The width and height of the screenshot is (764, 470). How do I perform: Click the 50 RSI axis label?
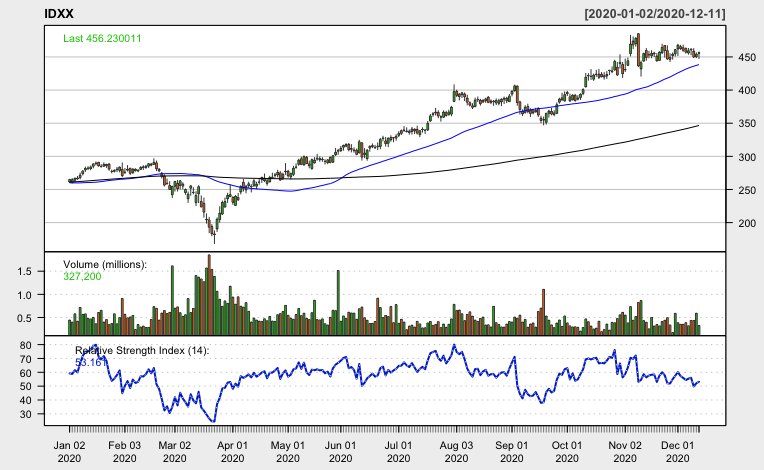click(x=25, y=387)
